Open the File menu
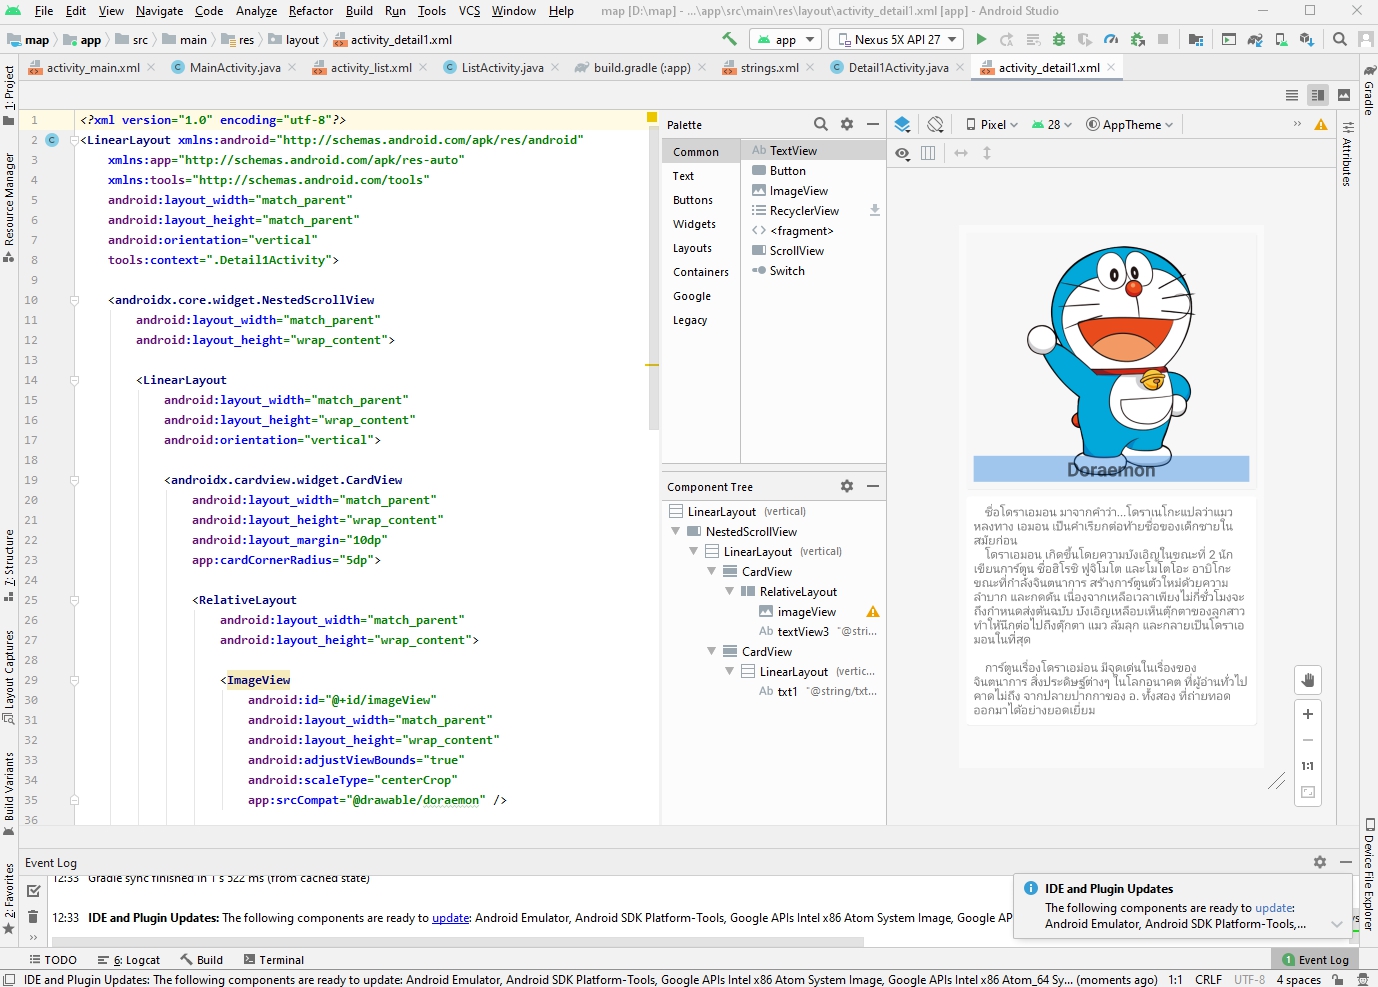 (x=44, y=11)
